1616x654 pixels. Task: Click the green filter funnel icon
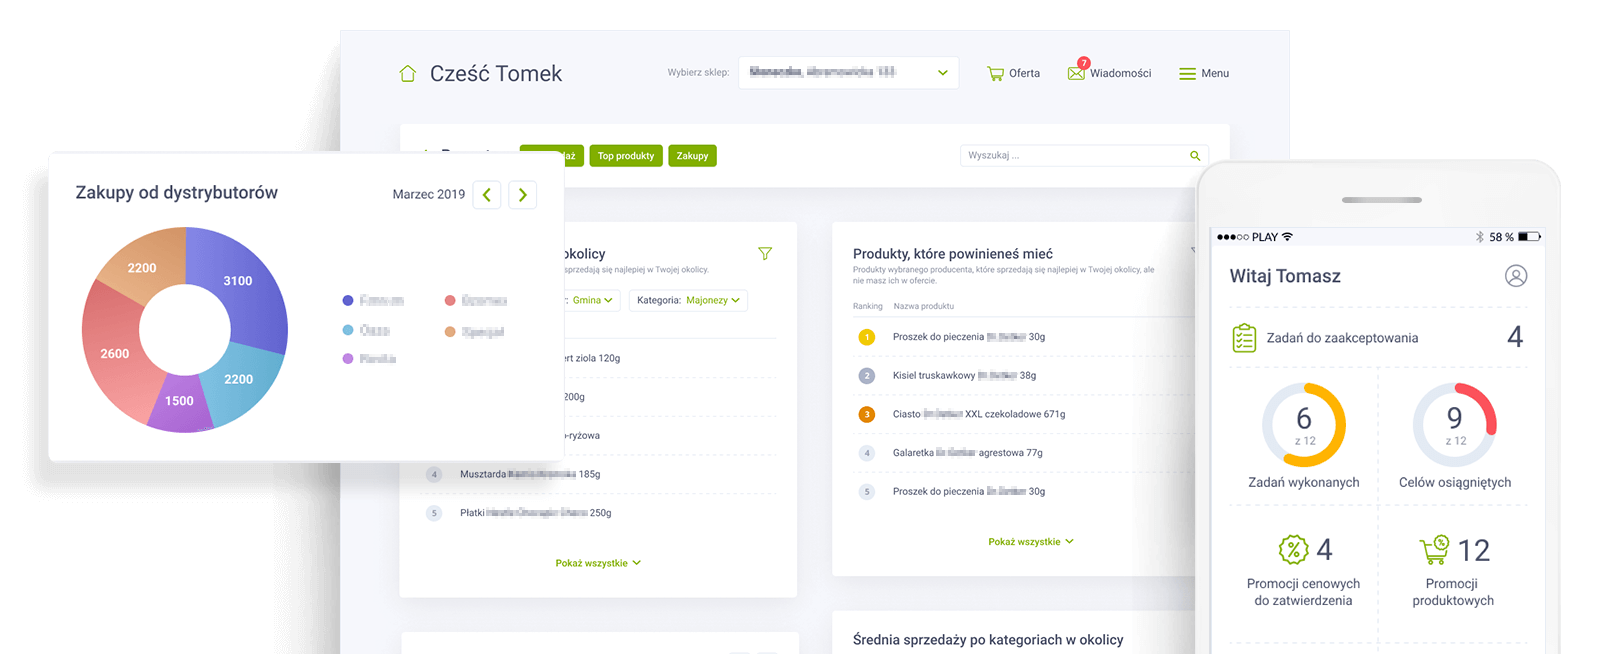coord(765,254)
